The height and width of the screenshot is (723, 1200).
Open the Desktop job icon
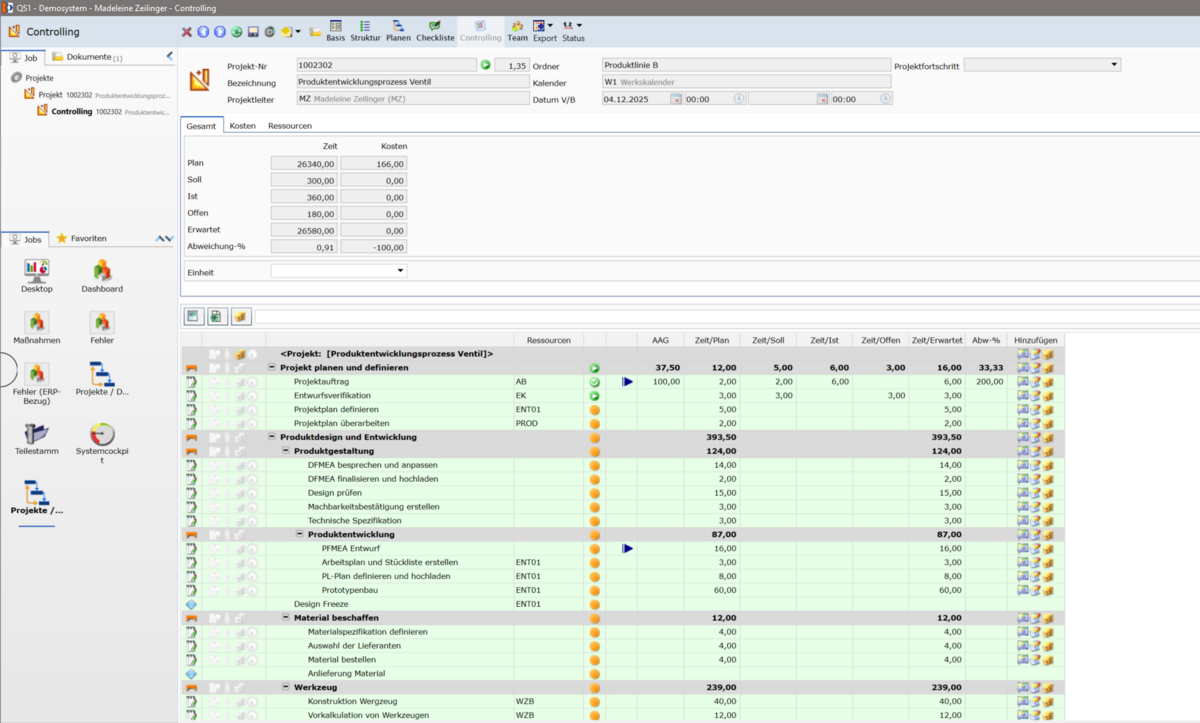point(37,276)
